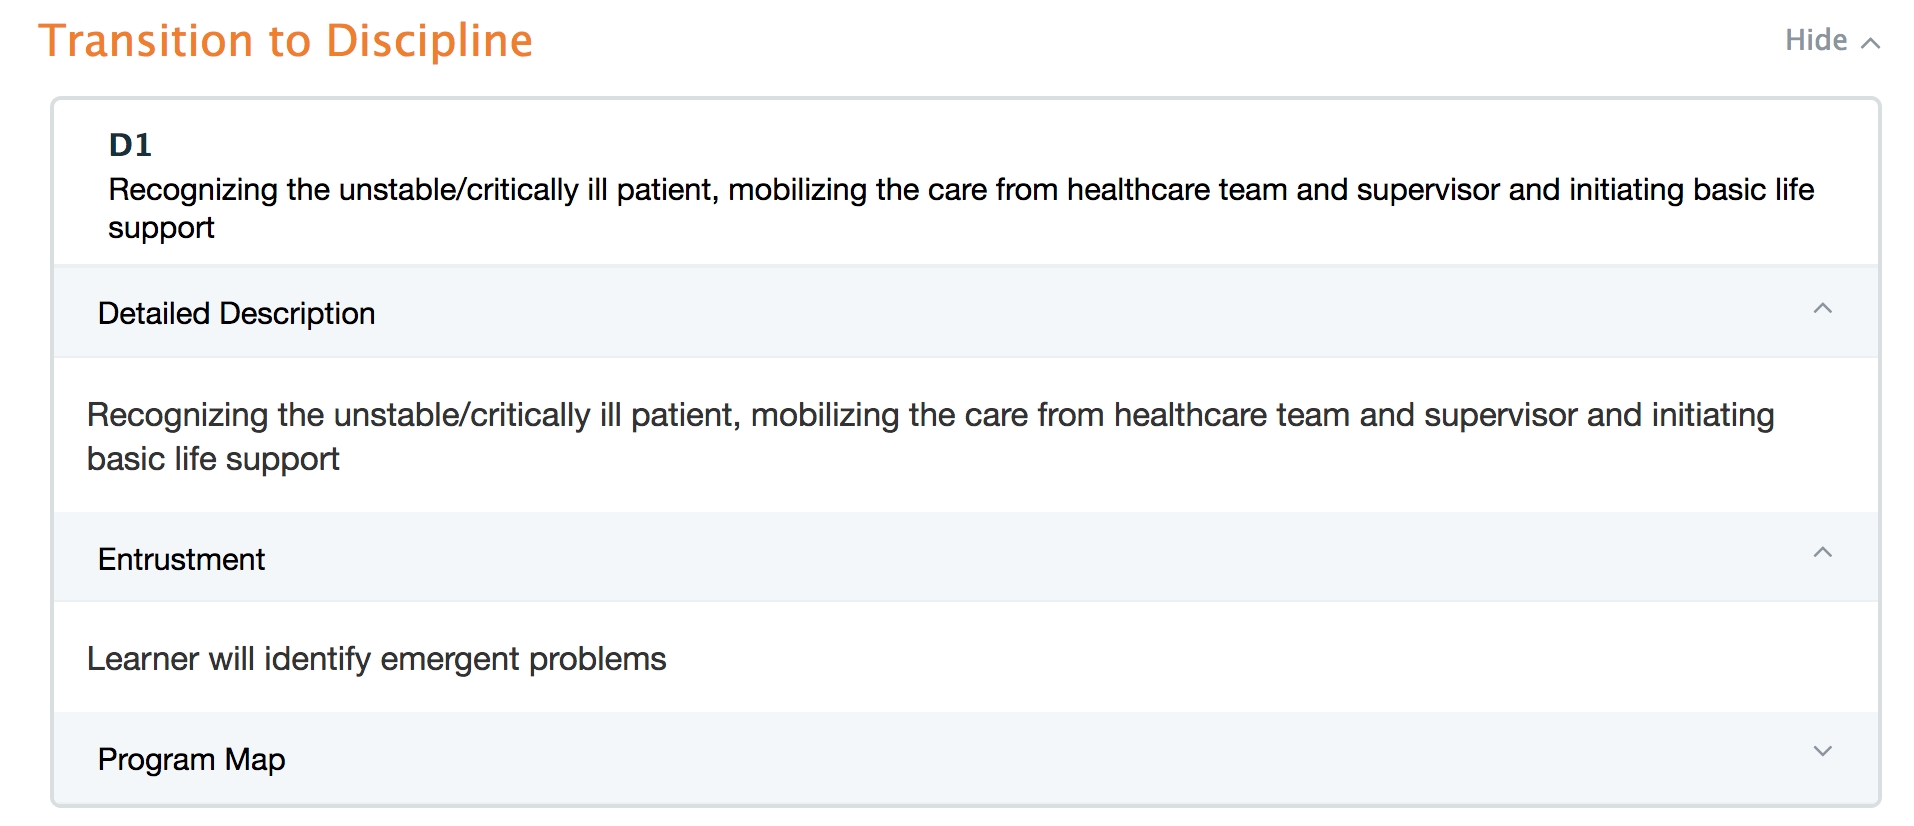Screen dimensions: 1914x826
Task: Click the Detailed Description body paragraph
Action: point(930,415)
